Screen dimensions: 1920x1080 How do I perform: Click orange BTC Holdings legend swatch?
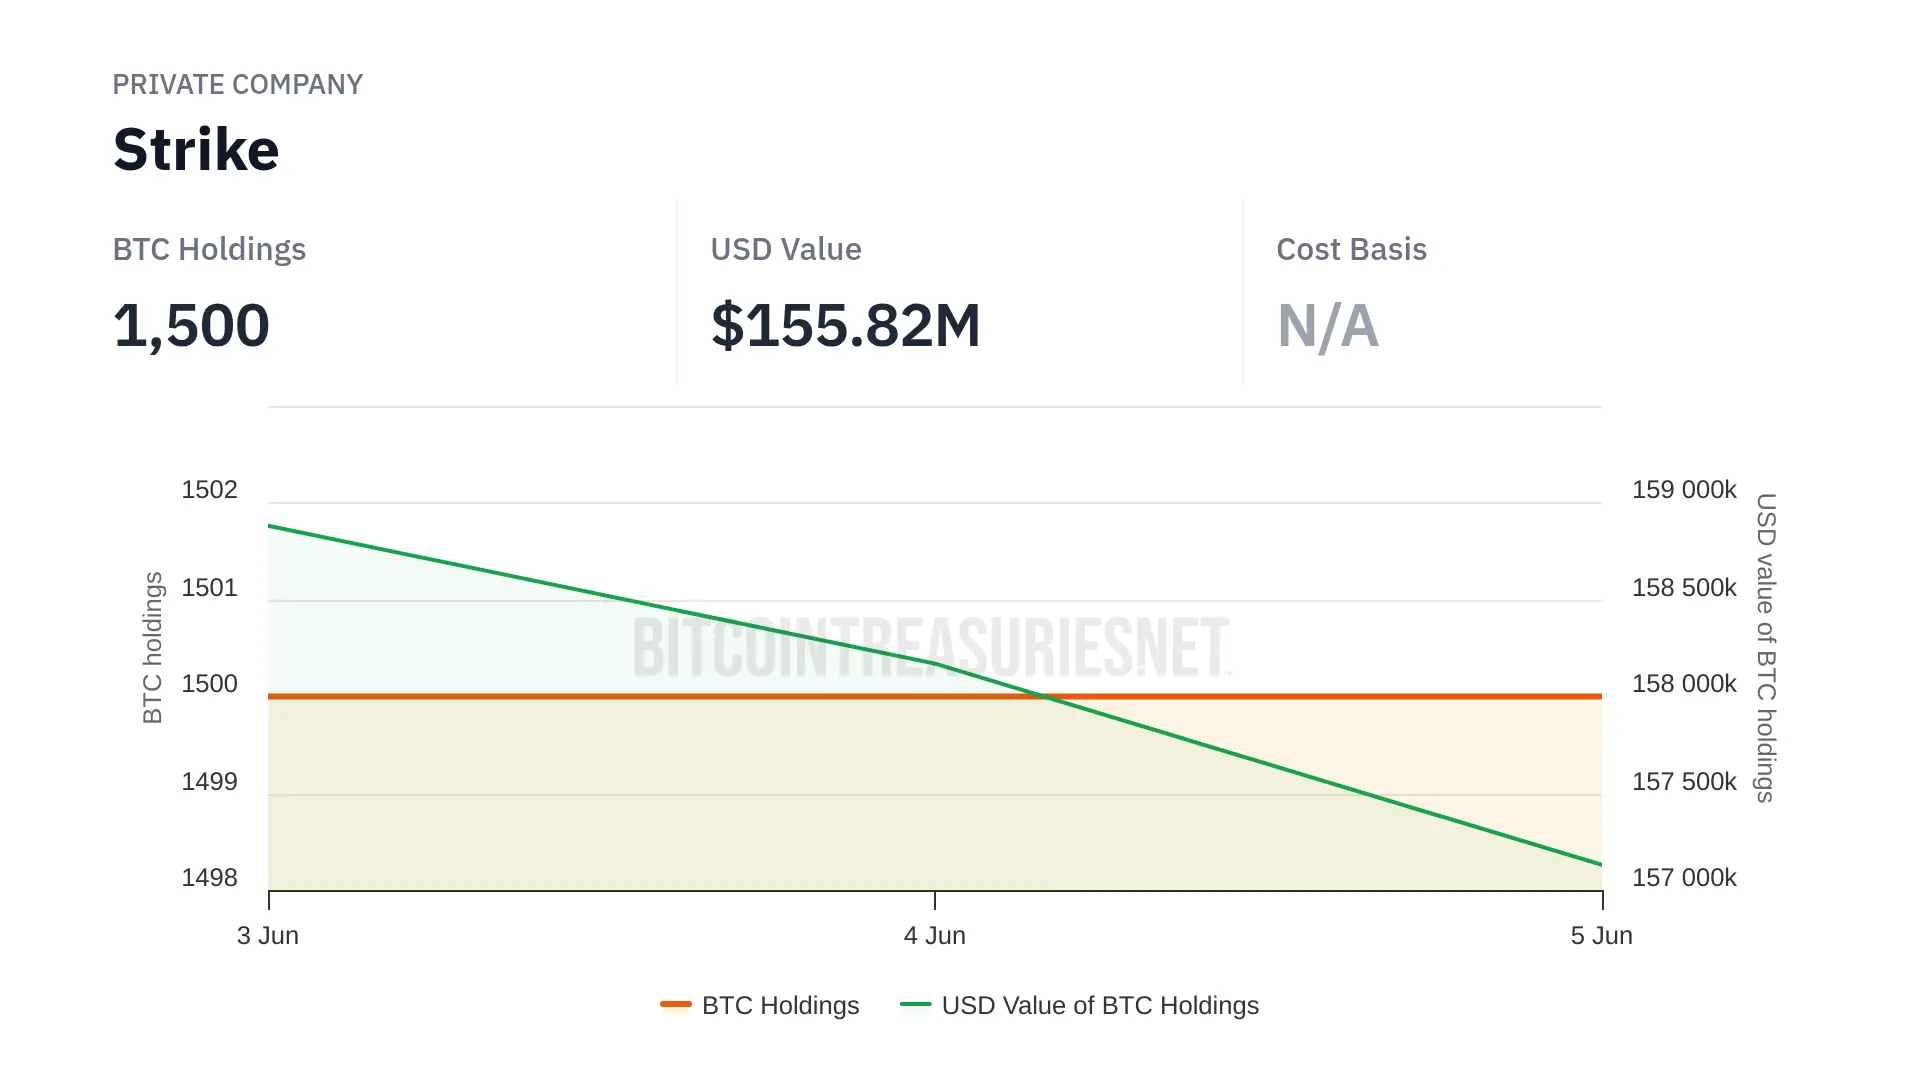coord(676,1004)
